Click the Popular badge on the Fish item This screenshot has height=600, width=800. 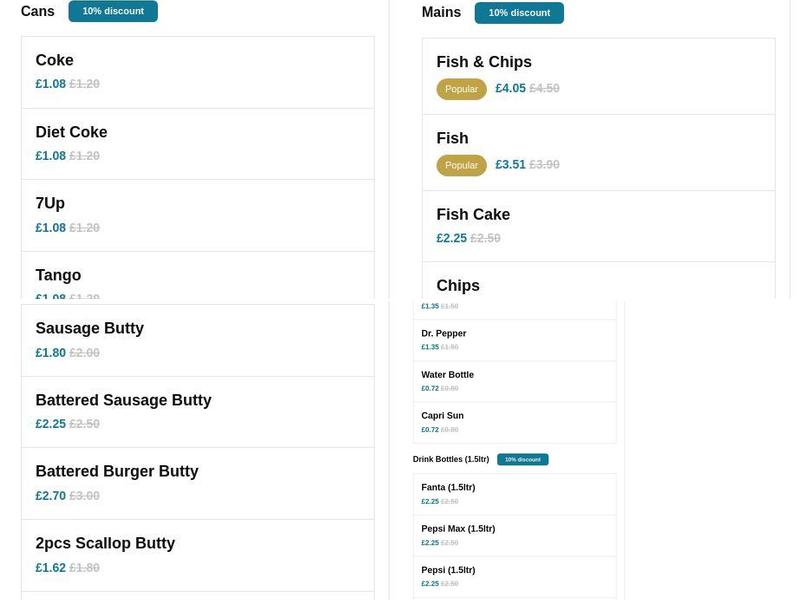pos(461,164)
